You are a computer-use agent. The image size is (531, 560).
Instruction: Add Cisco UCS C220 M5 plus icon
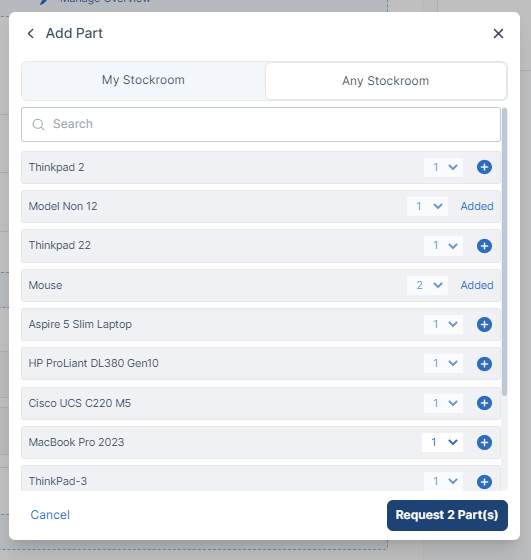[x=484, y=403]
